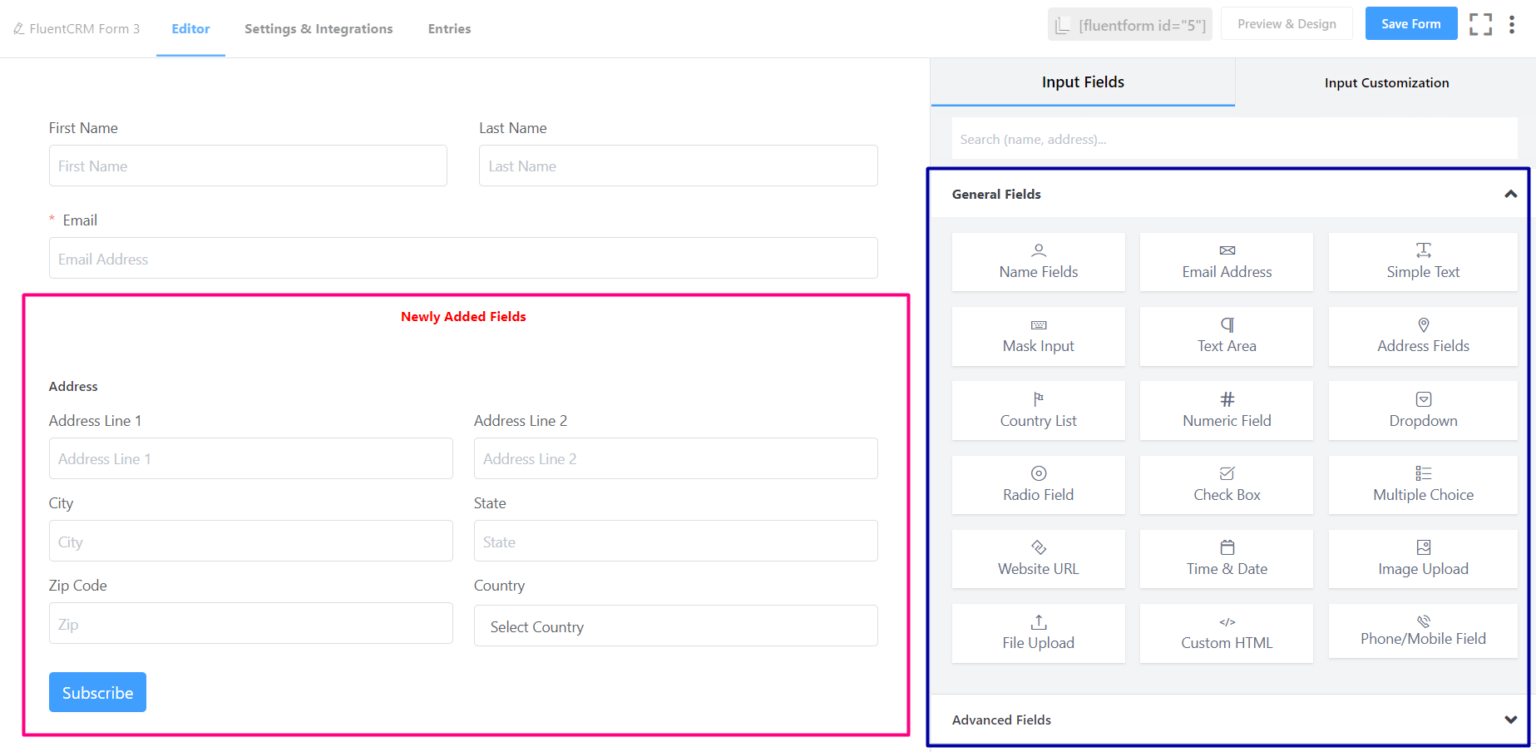This screenshot has width=1536, height=752.
Task: Add a Country List field
Action: click(x=1038, y=410)
